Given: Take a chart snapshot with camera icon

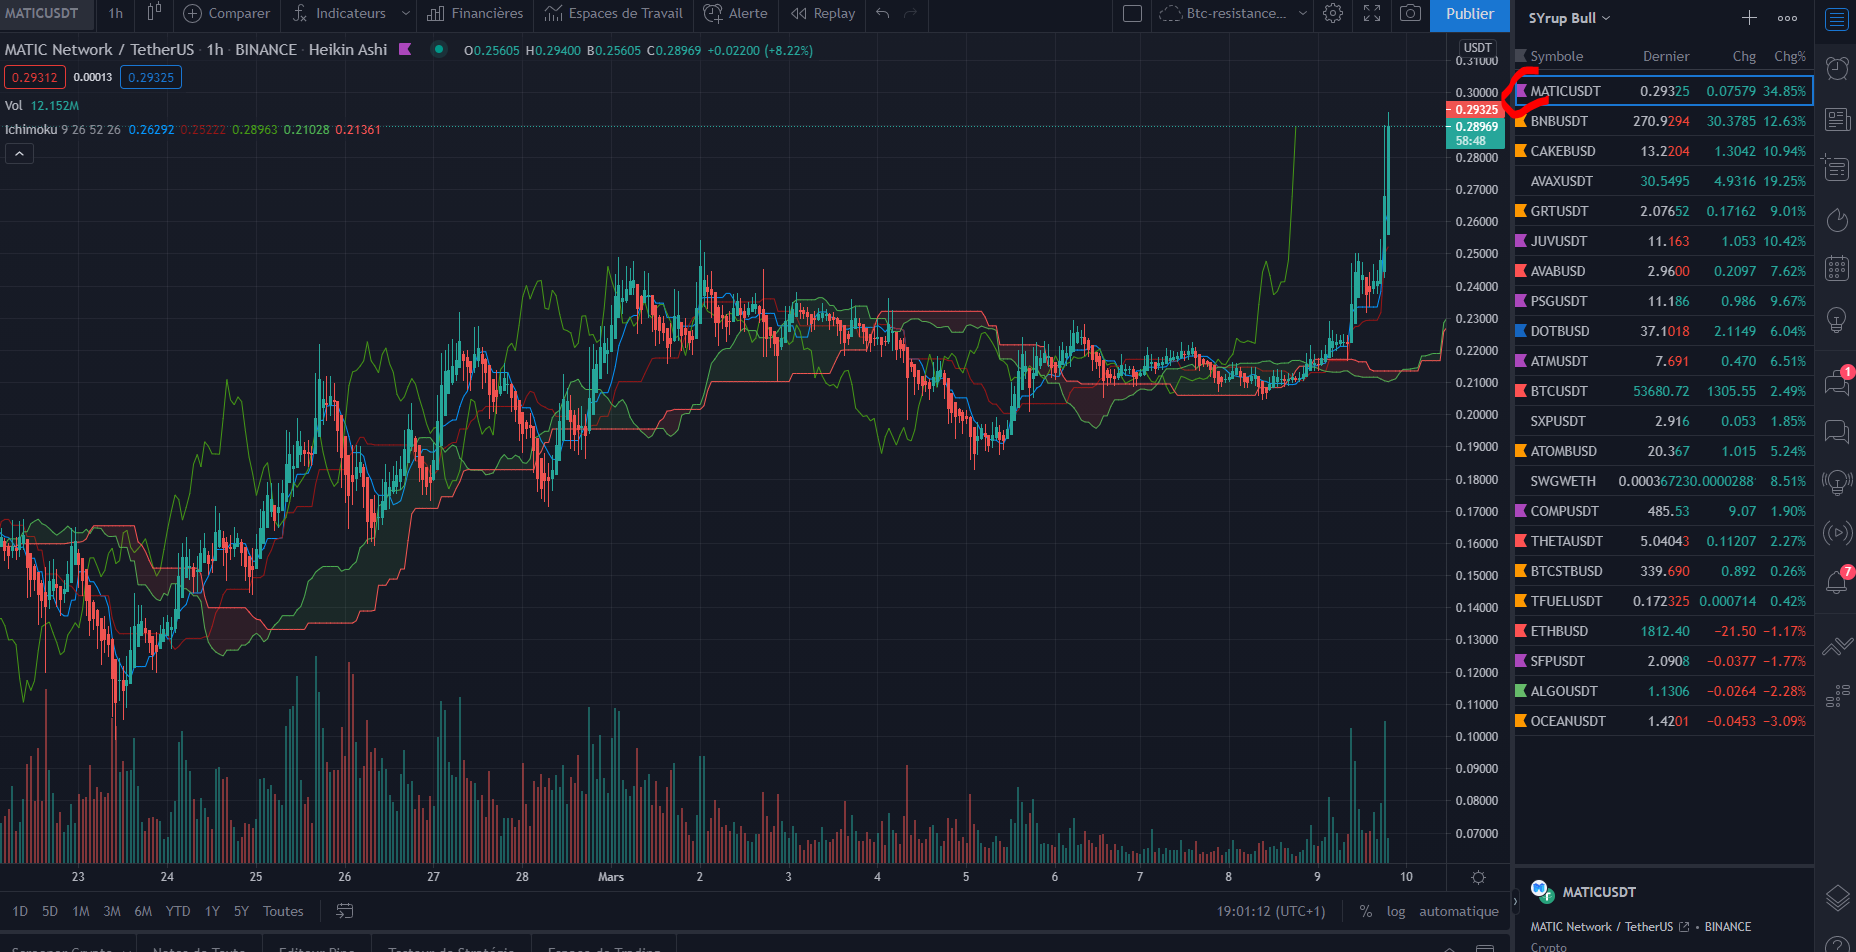Looking at the screenshot, I should 1410,13.
